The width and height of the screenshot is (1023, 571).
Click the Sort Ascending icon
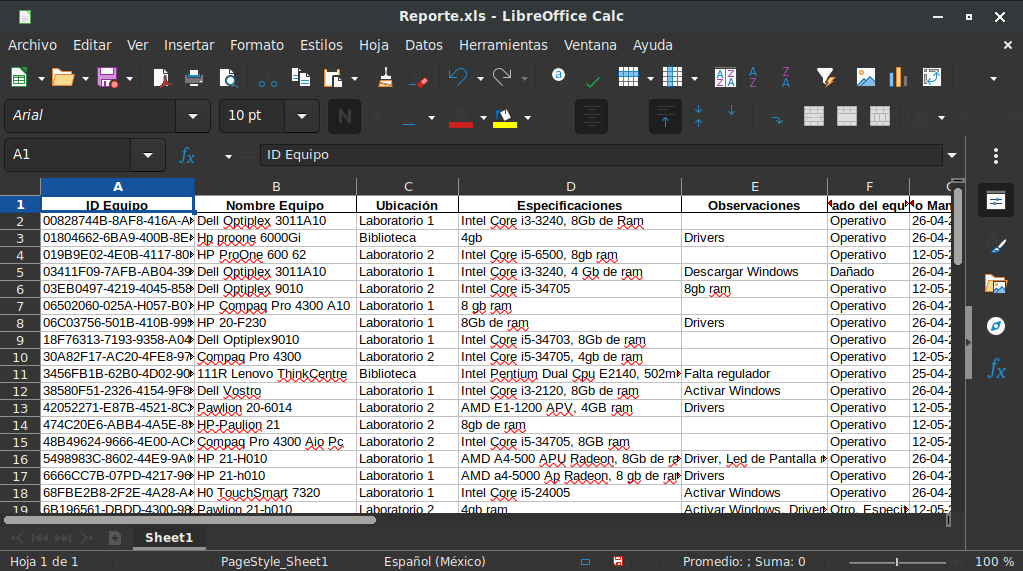[x=754, y=78]
